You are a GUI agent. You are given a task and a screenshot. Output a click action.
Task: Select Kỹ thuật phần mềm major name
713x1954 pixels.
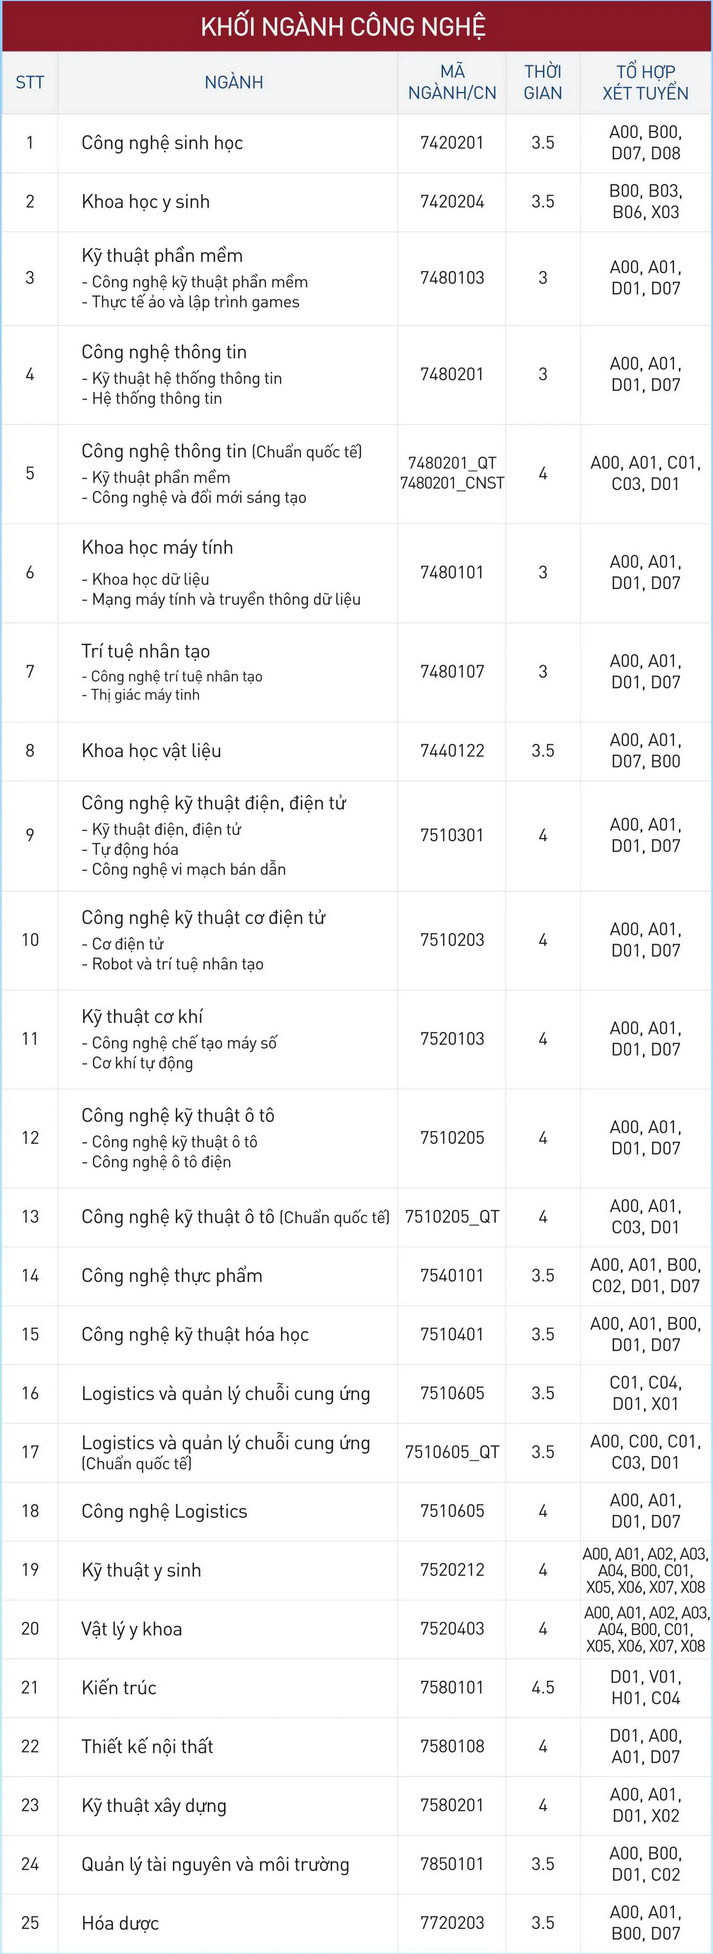coord(162,256)
